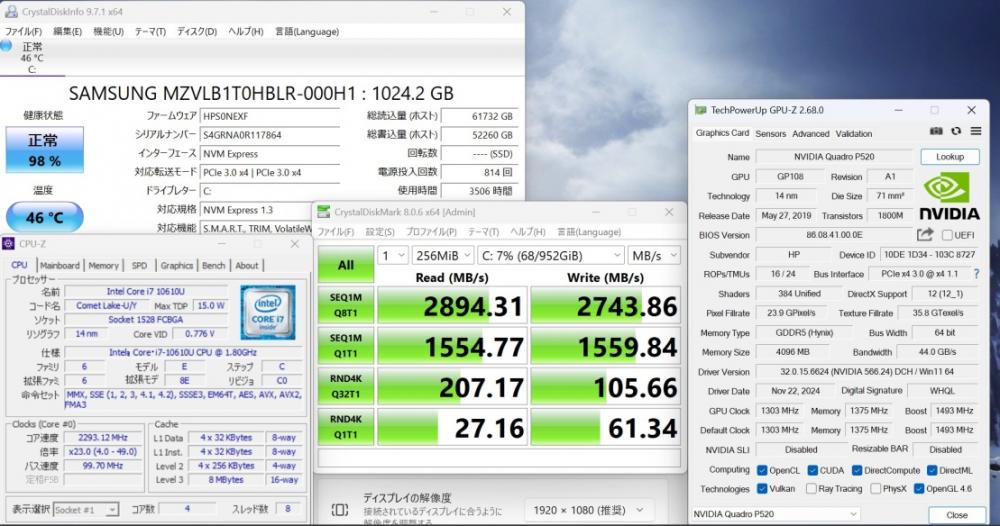The image size is (1000, 526).
Task: Toggle UEFI checkbox in GPU-Z
Action: point(947,235)
